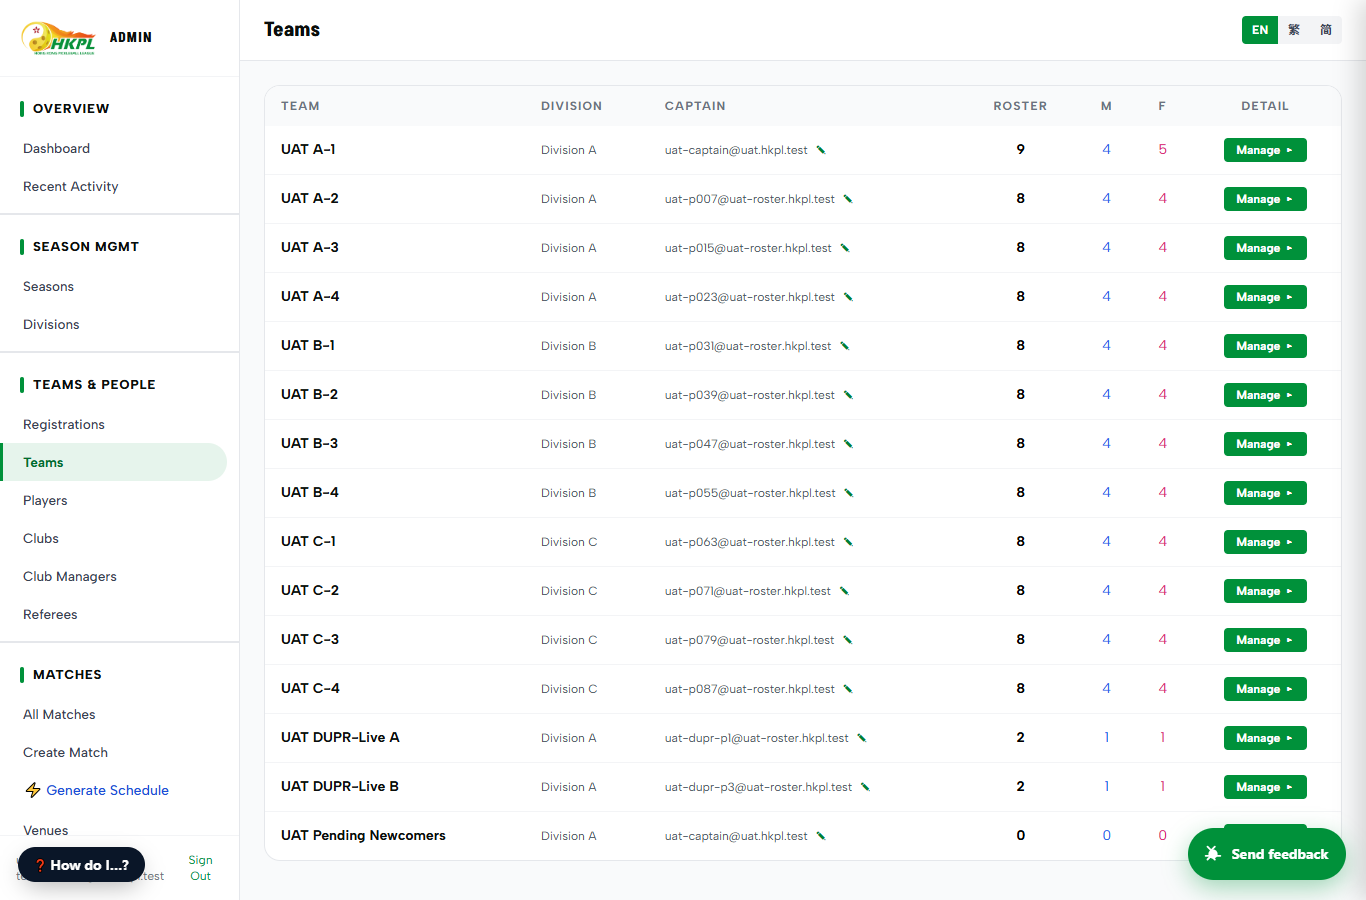Switch language to Simplified Chinese 简
Image resolution: width=1366 pixels, height=900 pixels.
pos(1326,30)
